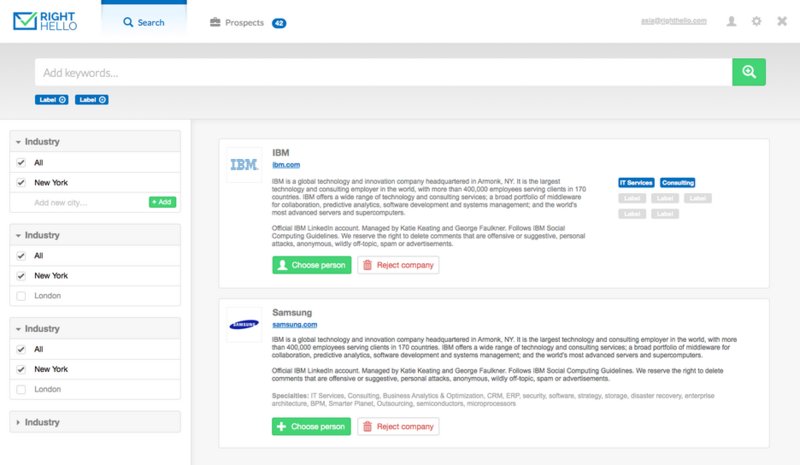Click the Samsung company logo

244,324
